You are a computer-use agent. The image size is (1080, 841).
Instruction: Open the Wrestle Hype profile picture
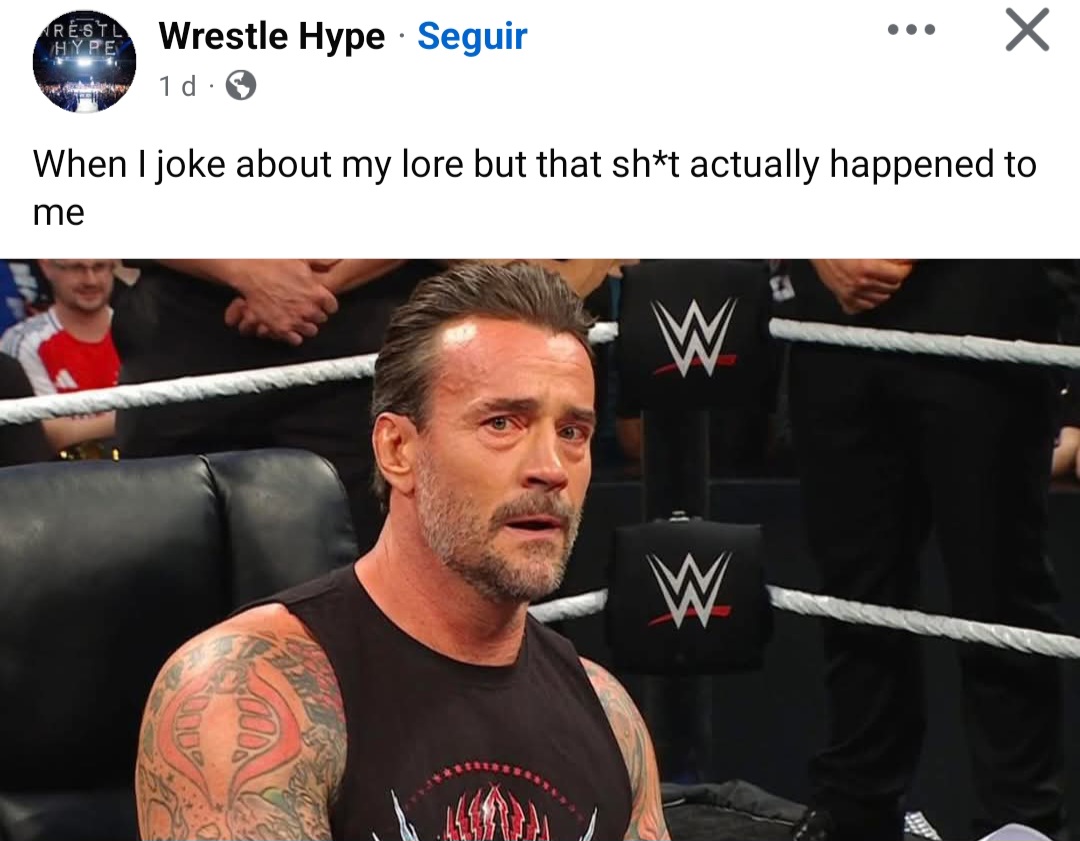point(84,61)
